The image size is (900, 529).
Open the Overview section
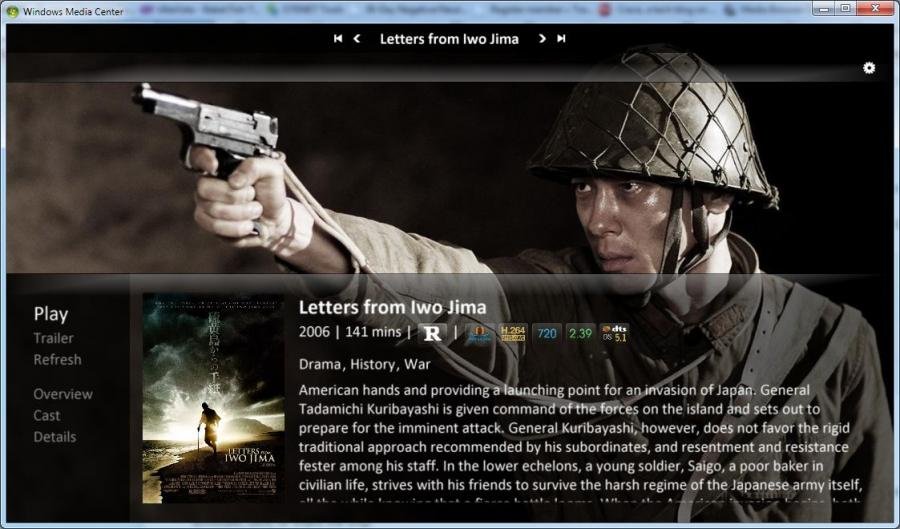[x=63, y=394]
